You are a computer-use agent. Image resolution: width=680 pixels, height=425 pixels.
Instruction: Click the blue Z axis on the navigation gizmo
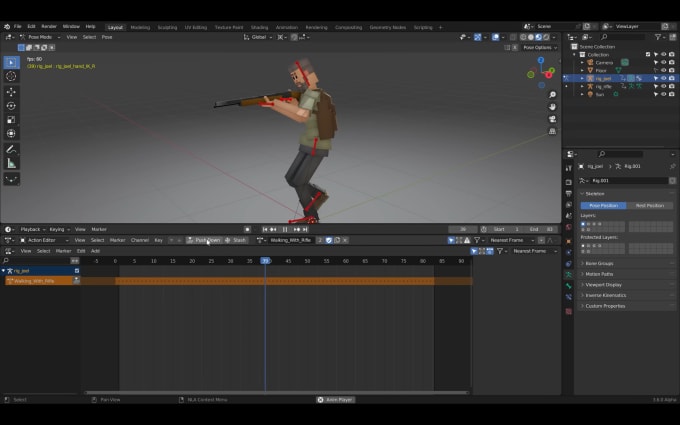coord(541,60)
